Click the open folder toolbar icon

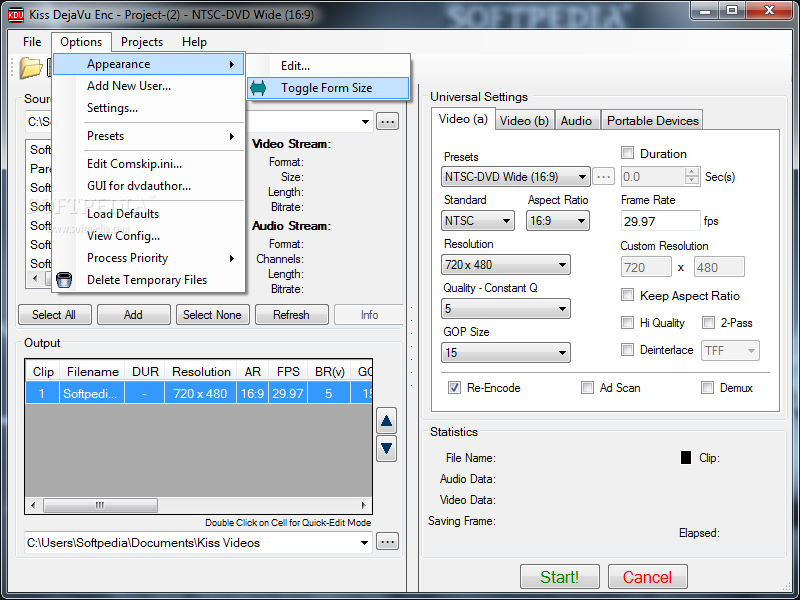tap(30, 68)
